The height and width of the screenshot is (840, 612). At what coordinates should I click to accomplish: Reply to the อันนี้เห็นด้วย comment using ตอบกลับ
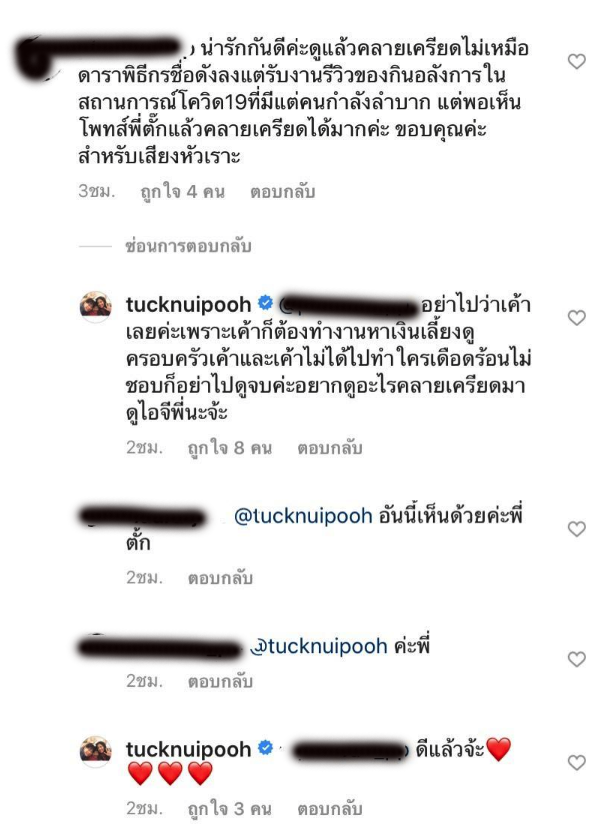point(220,578)
